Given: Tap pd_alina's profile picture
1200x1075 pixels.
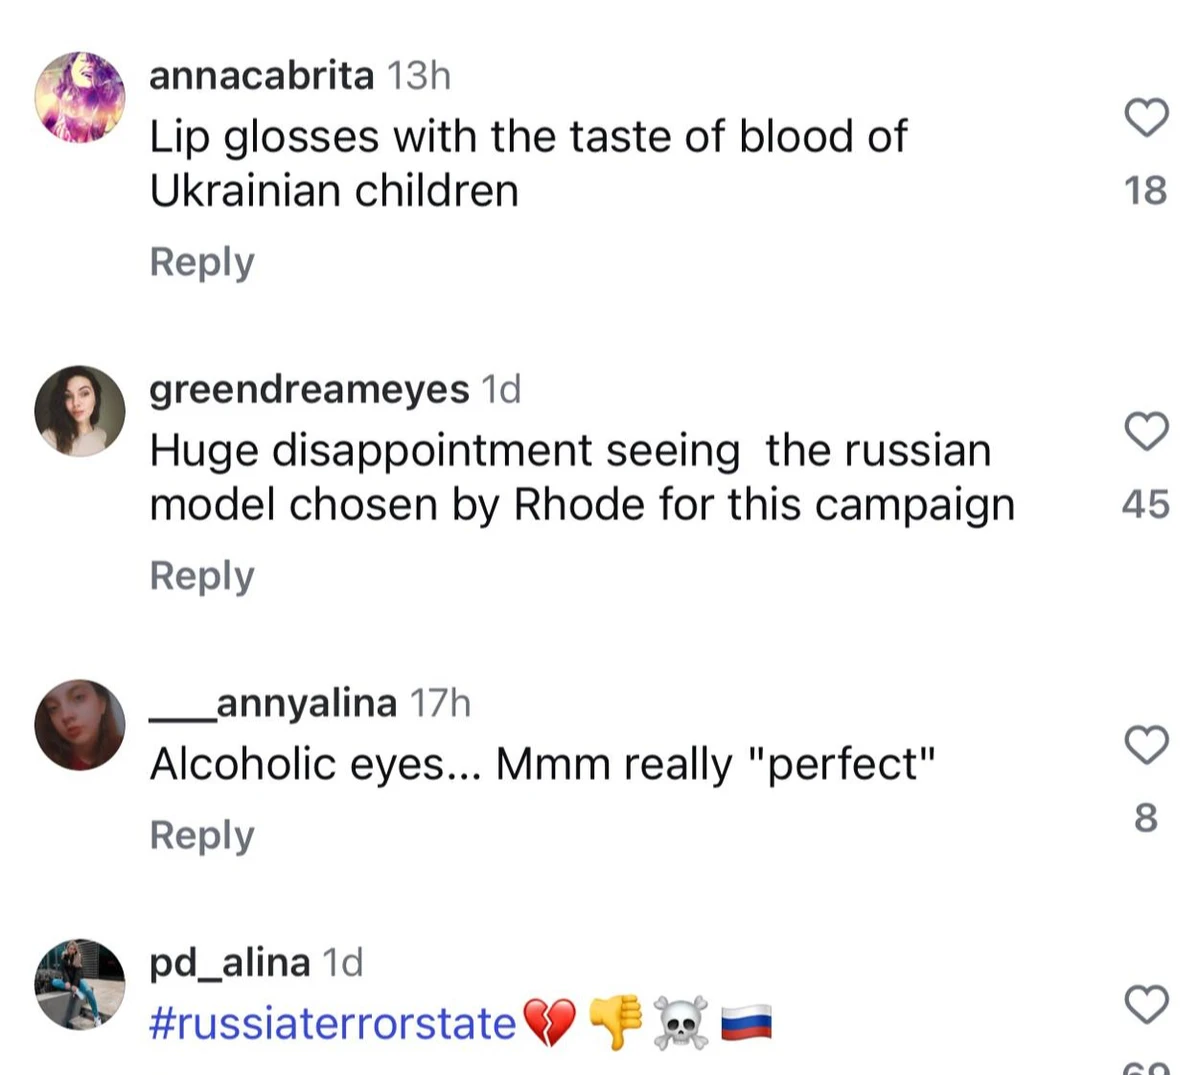Looking at the screenshot, I should (80, 984).
